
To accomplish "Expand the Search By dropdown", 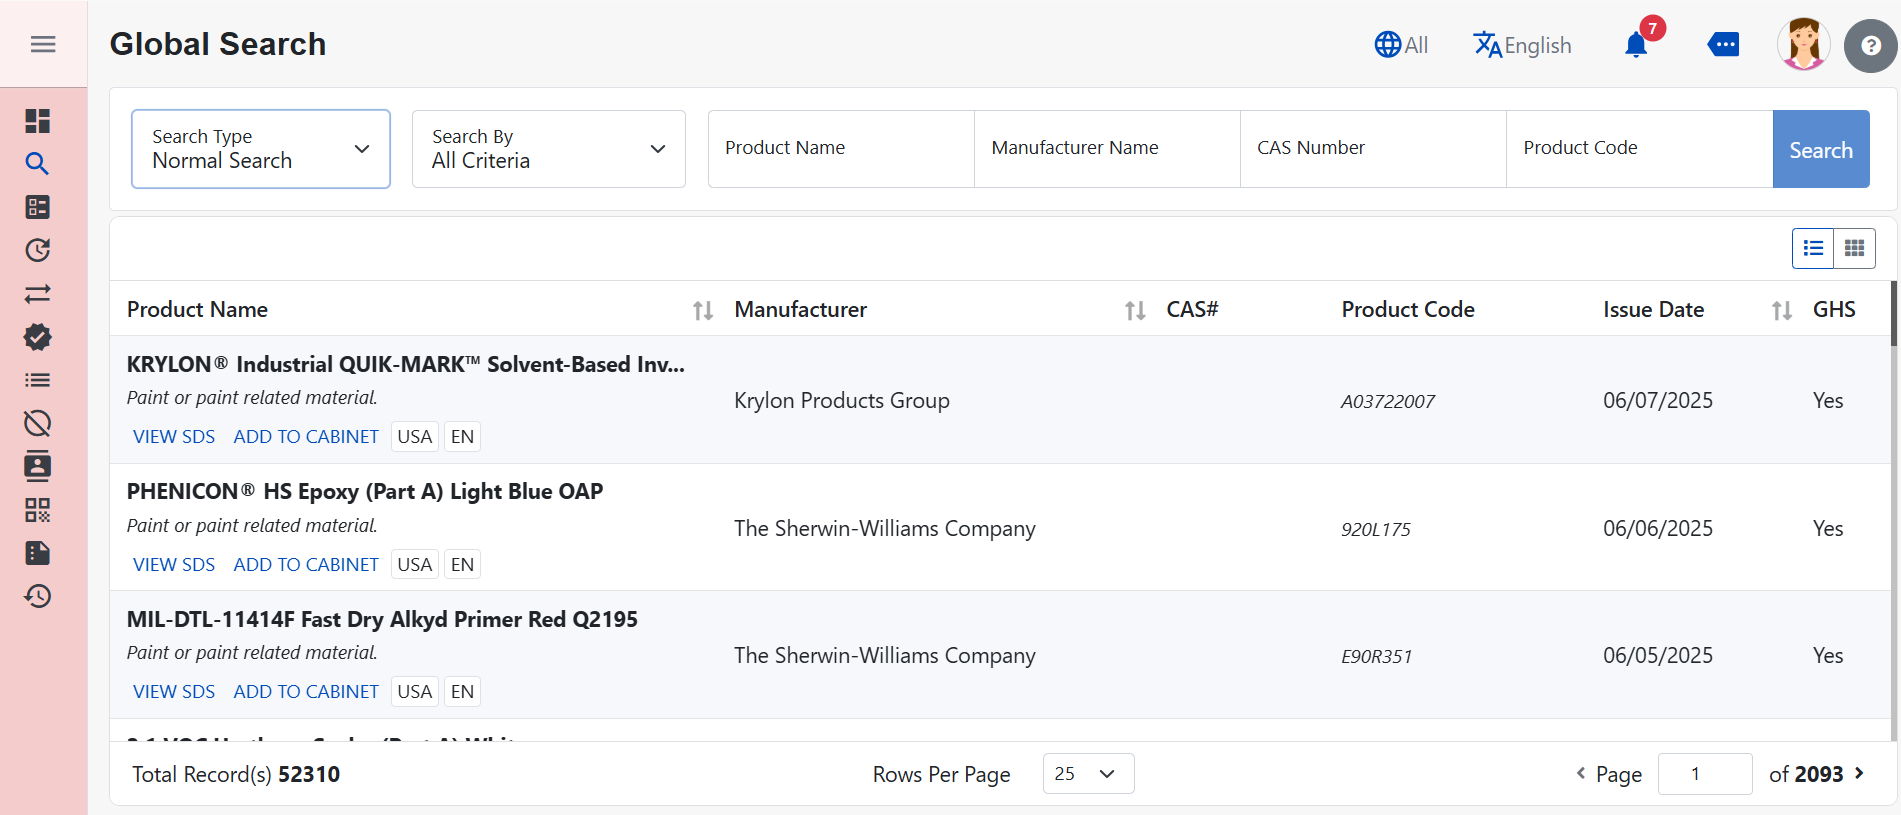I will tap(548, 149).
